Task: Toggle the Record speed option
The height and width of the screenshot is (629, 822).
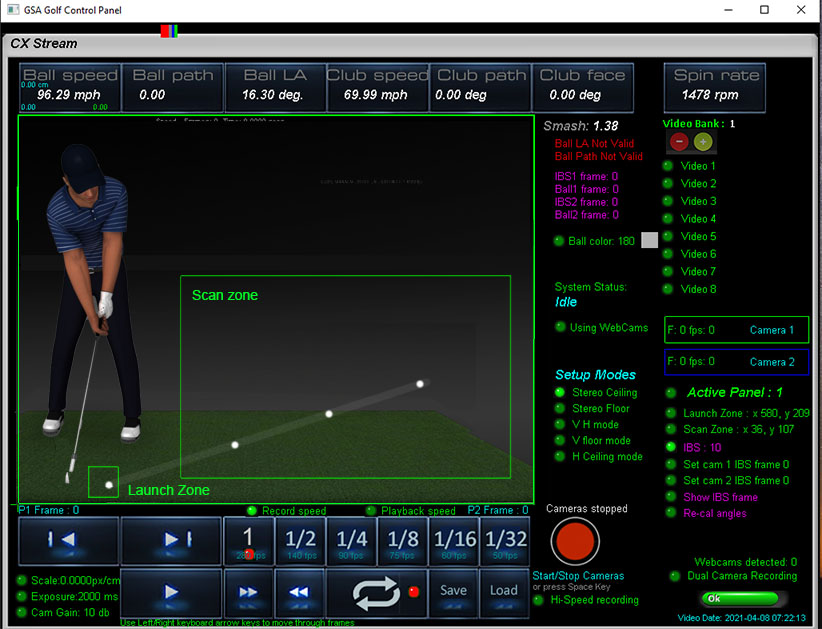Action: click(x=286, y=511)
